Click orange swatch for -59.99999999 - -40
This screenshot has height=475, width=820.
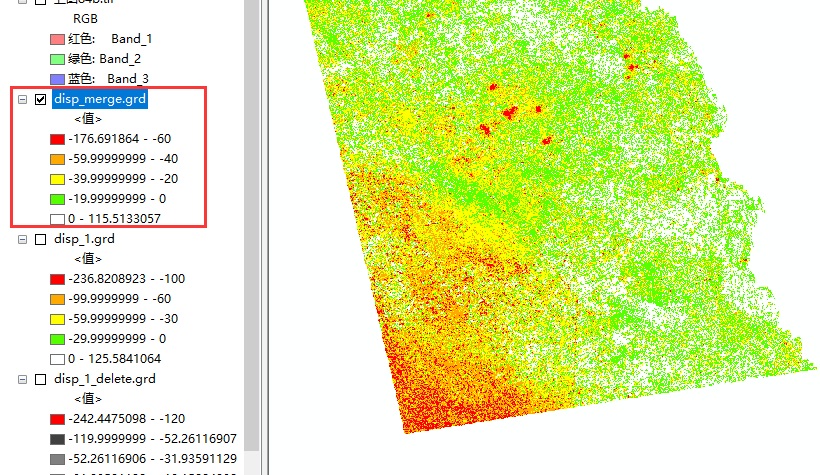pyautogui.click(x=58, y=159)
